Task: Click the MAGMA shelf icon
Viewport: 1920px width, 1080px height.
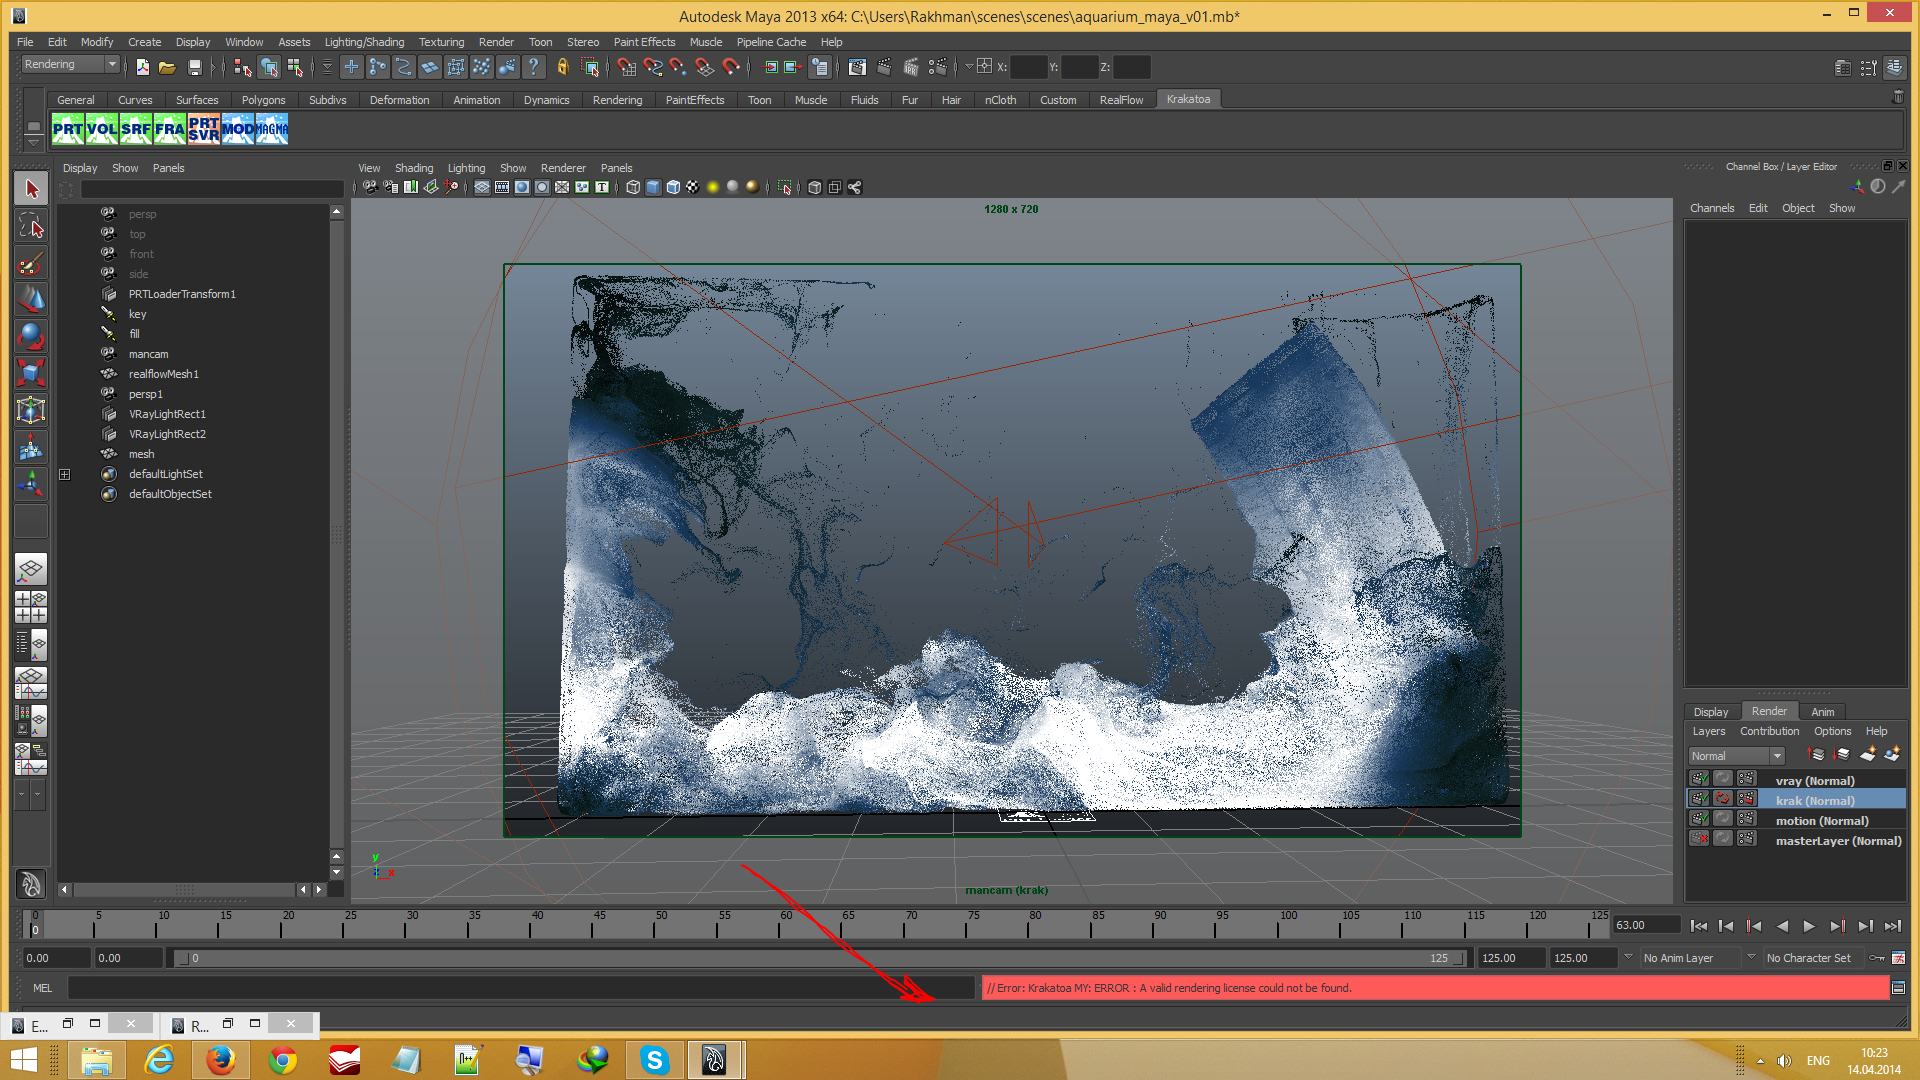Action: pyautogui.click(x=271, y=129)
